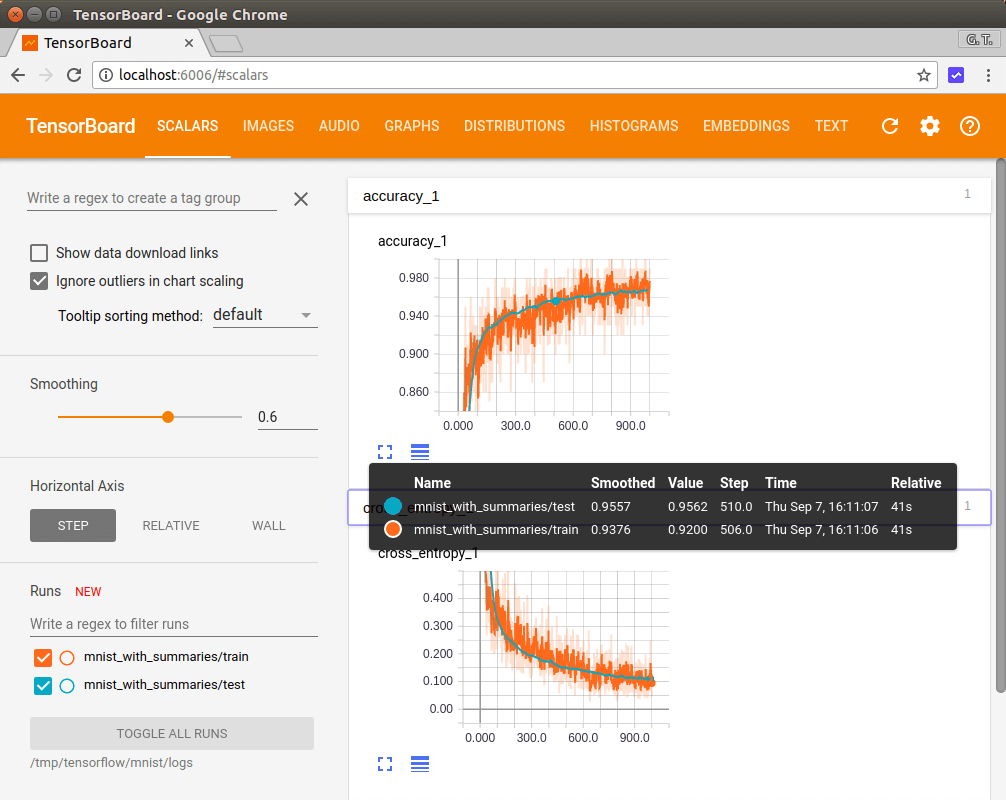Toggle y-axis log scale for accuracy_1 chart
Image resolution: width=1006 pixels, height=800 pixels.
[420, 452]
